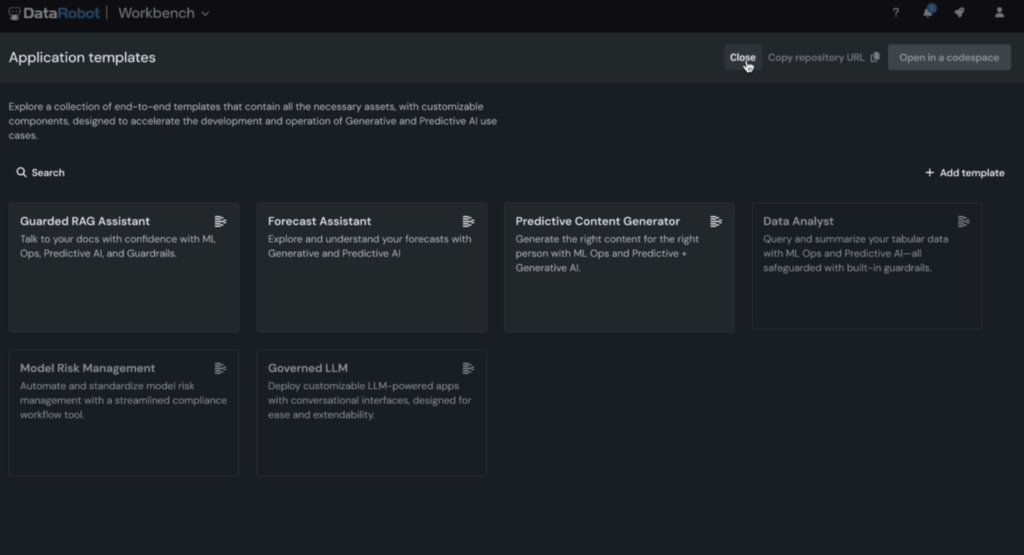Click the Governed LLM template icon
Image resolution: width=1024 pixels, height=555 pixels.
(x=468, y=368)
